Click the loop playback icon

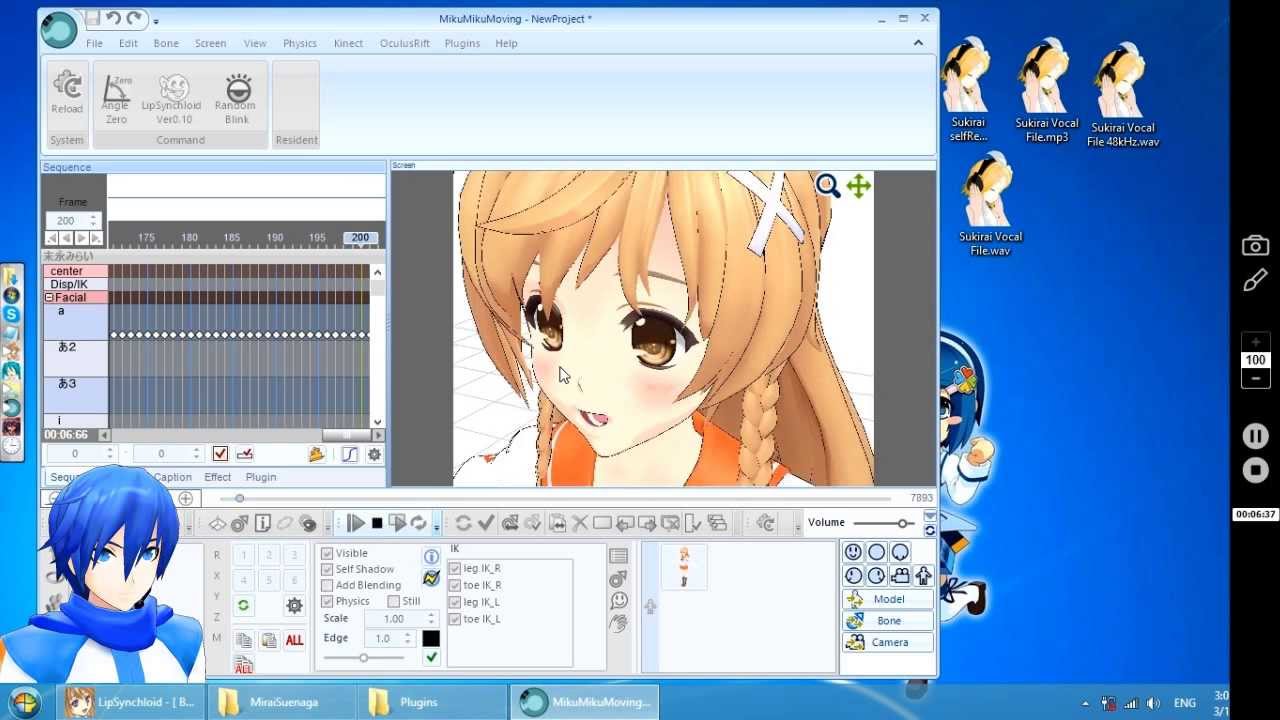tap(419, 523)
